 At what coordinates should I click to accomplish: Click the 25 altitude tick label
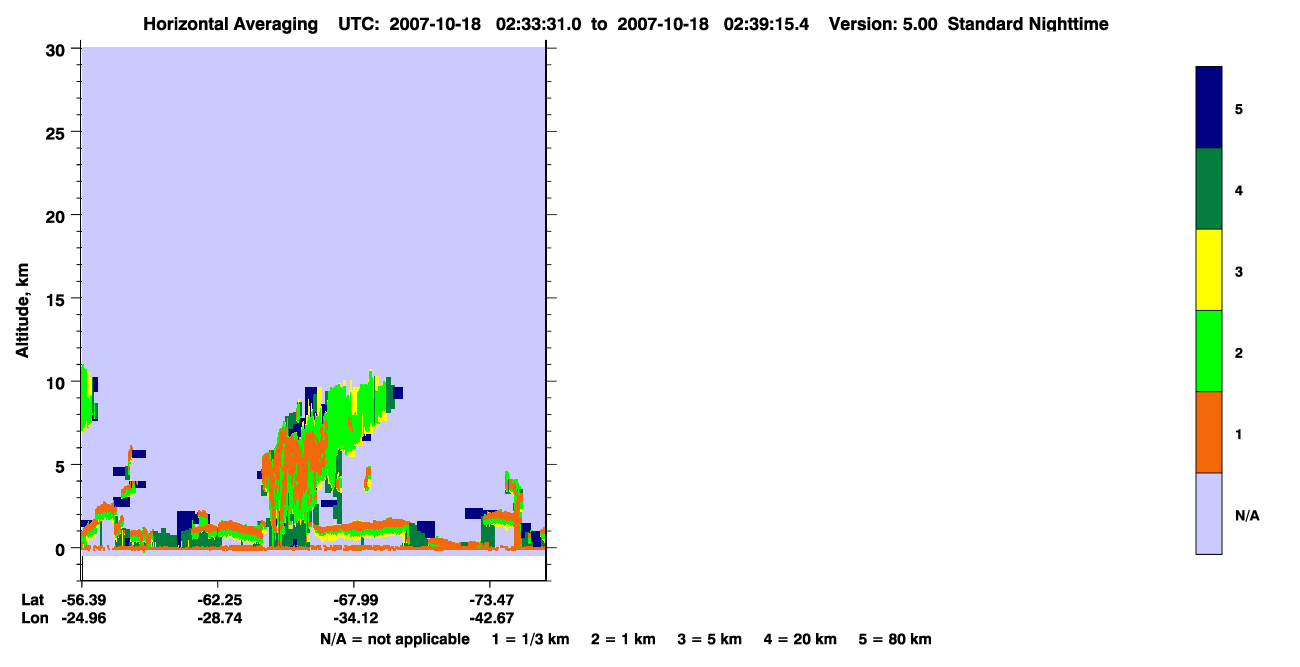(x=56, y=132)
